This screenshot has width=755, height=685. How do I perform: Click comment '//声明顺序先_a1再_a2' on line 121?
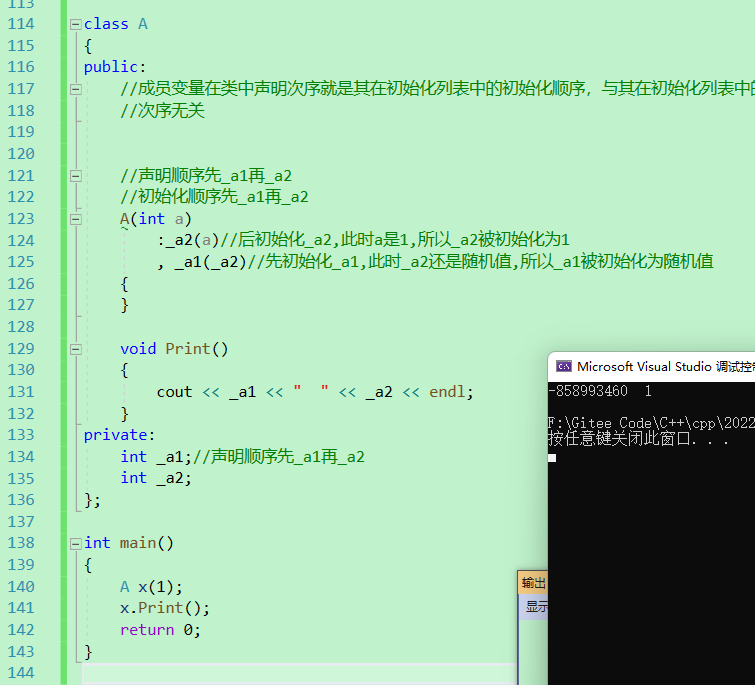click(x=206, y=176)
